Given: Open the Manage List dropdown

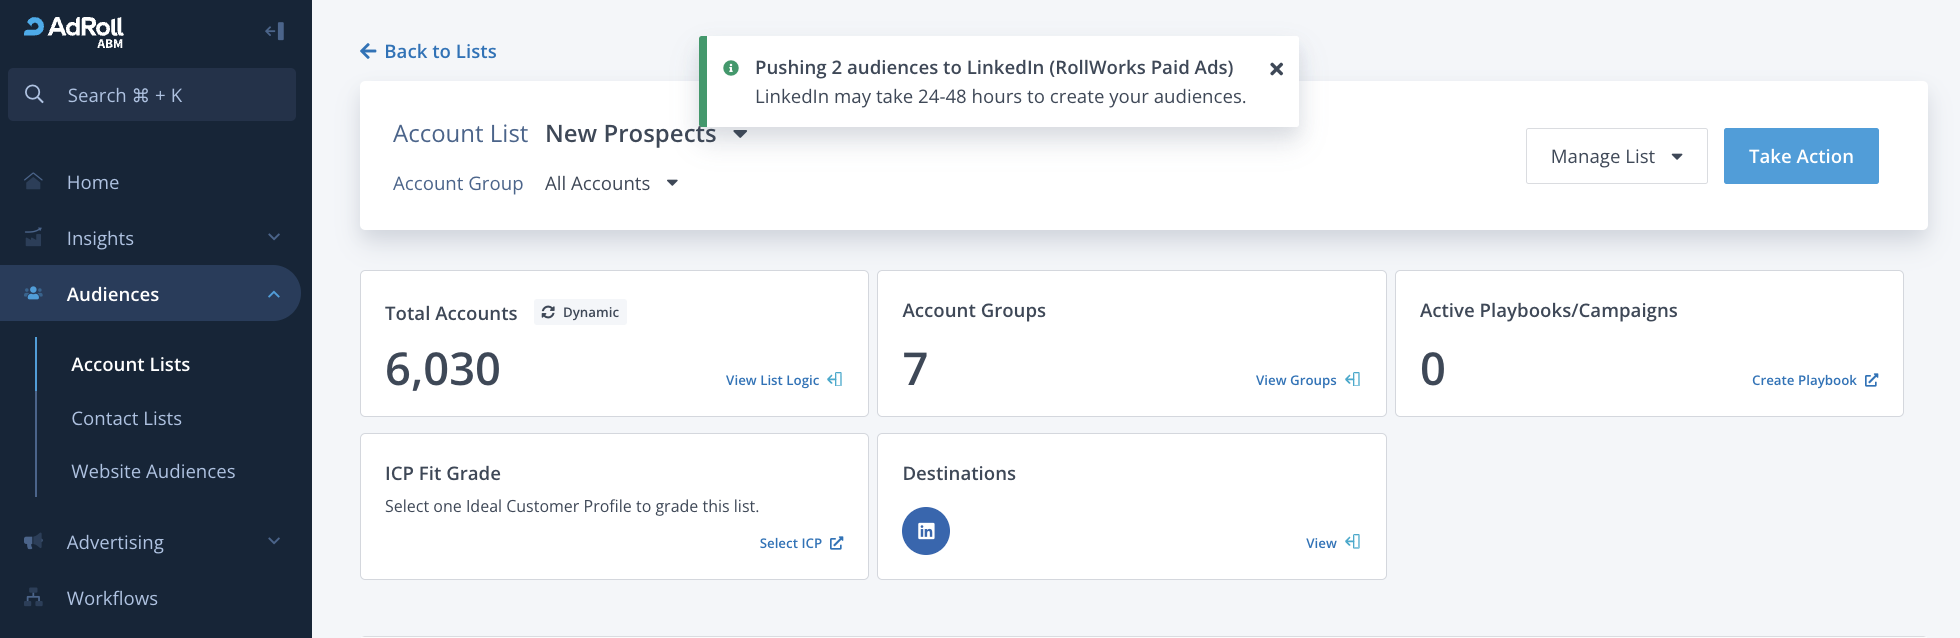Looking at the screenshot, I should [1616, 156].
